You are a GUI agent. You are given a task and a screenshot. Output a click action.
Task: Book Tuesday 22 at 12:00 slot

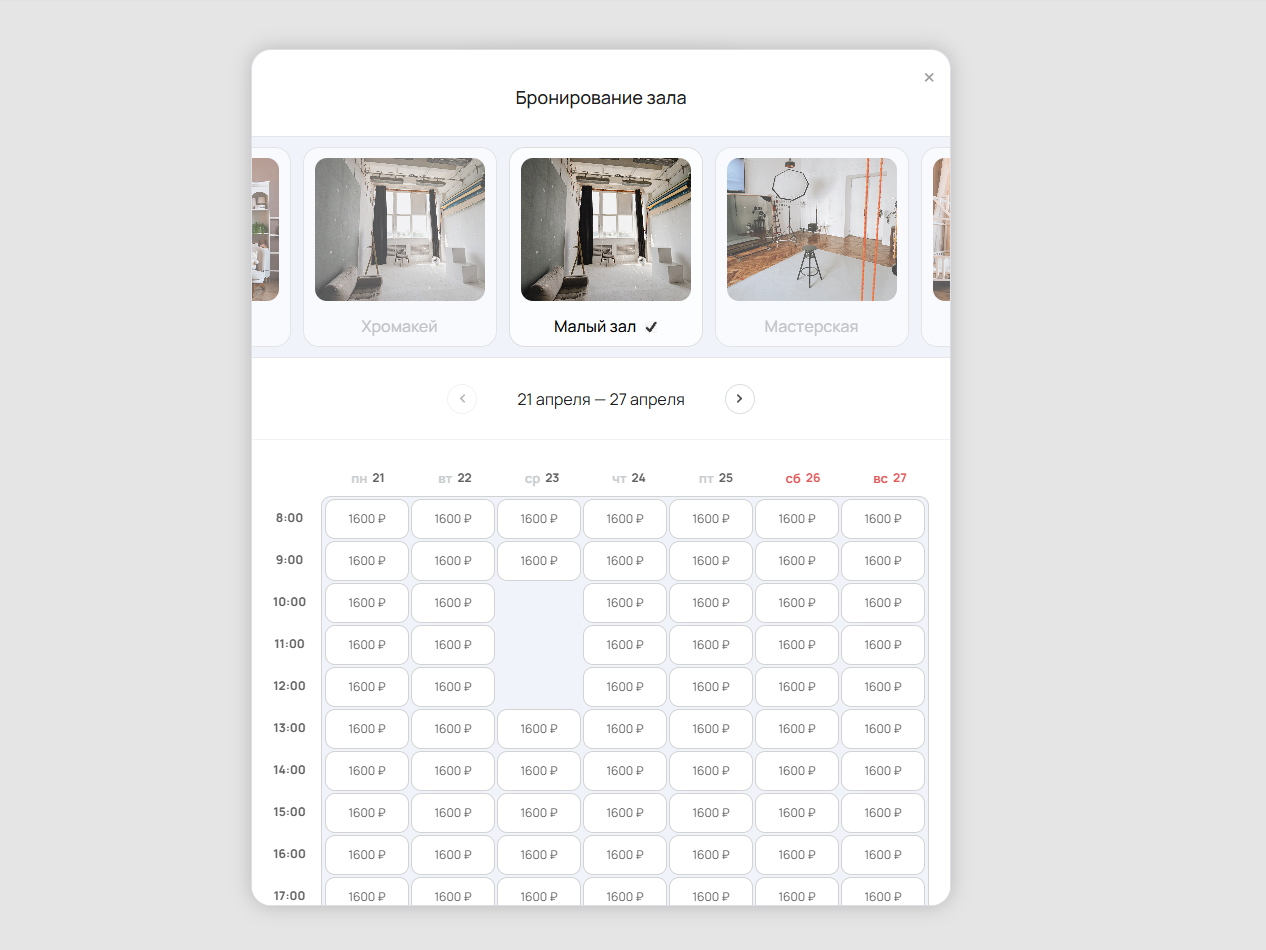(453, 687)
